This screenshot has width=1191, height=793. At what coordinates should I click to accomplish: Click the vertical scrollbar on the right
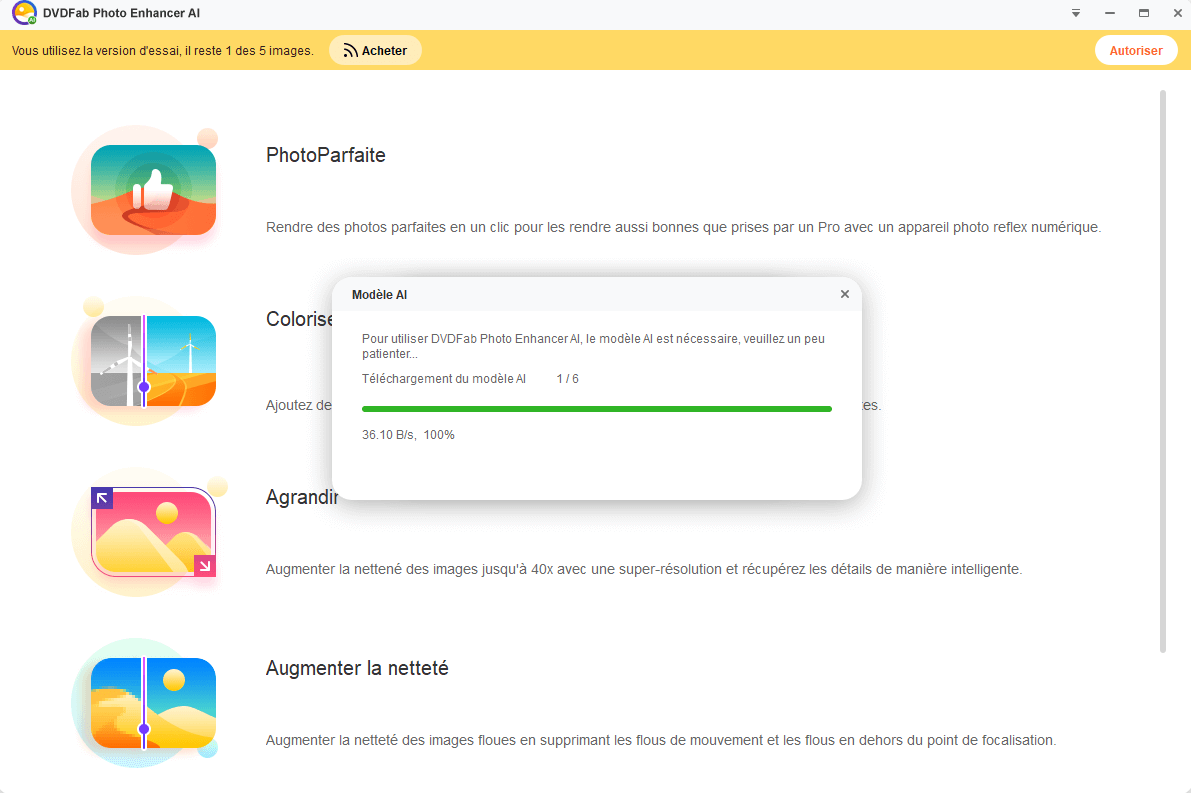click(1162, 371)
